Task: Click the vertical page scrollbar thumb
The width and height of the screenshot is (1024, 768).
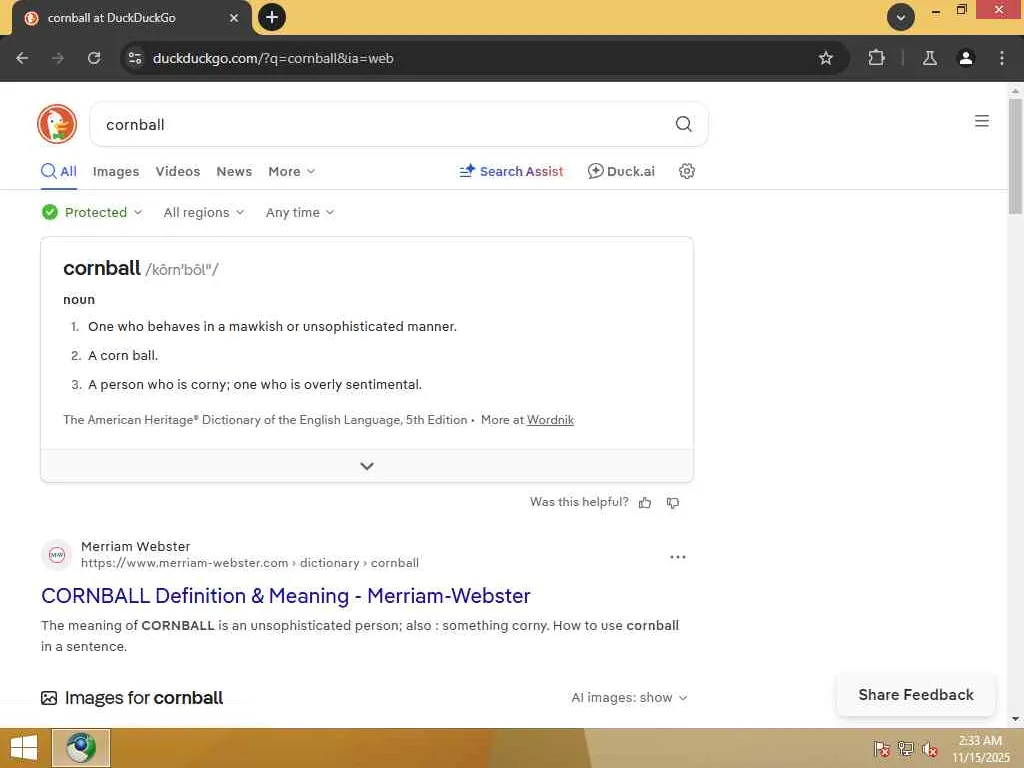Action: tap(1015, 156)
